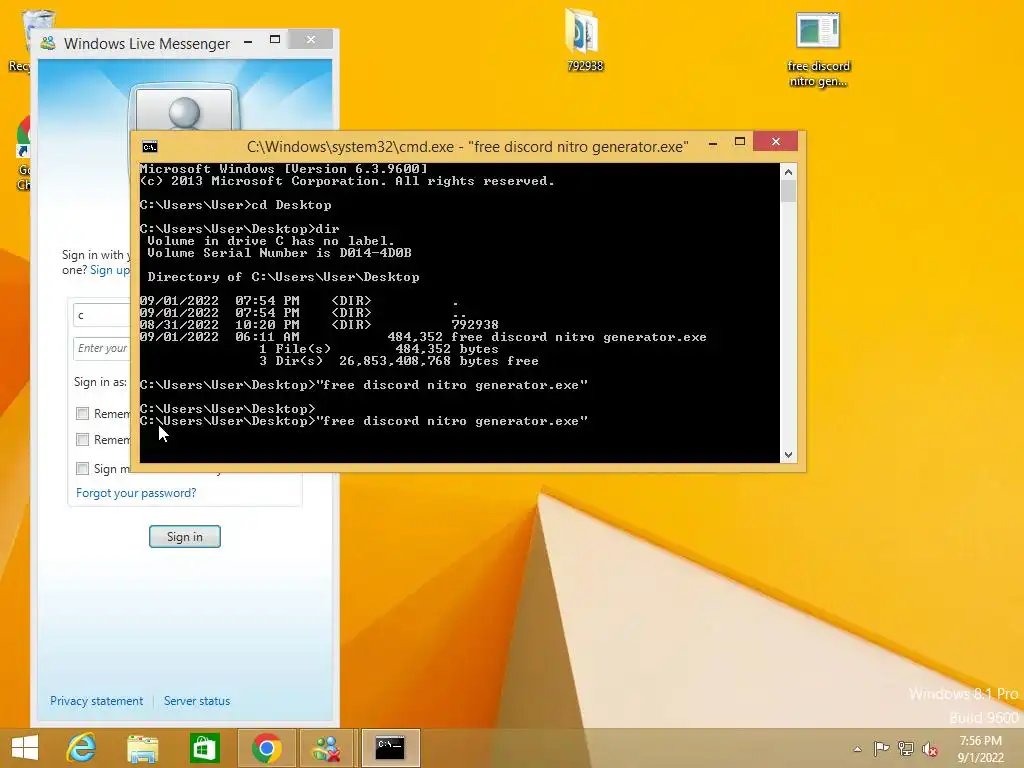The height and width of the screenshot is (768, 1024).
Task: Click the muted volume tray icon
Action: point(930,749)
